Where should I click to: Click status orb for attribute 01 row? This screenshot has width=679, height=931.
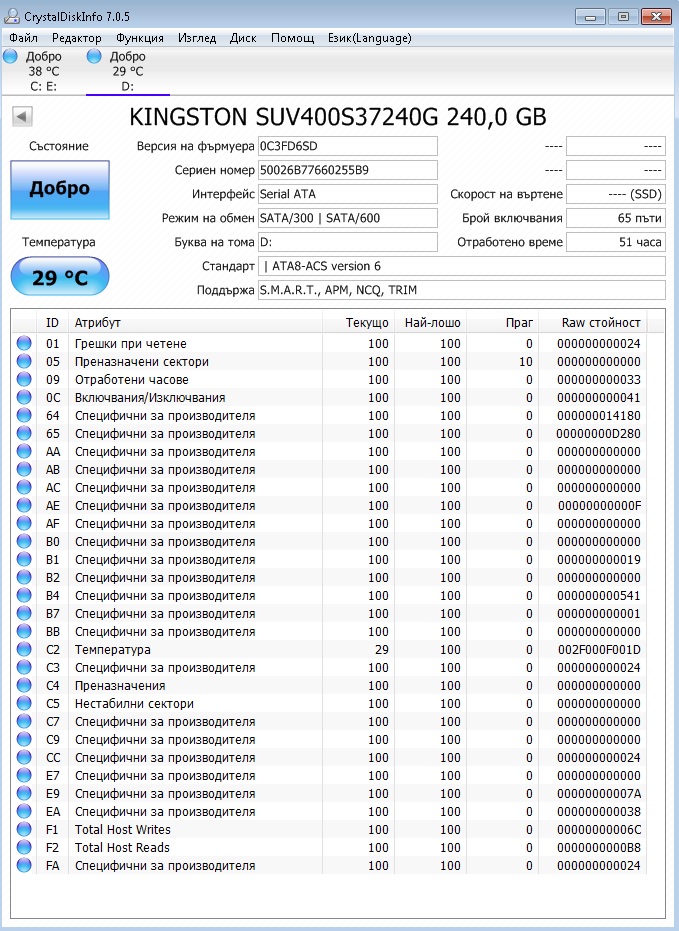pos(24,343)
